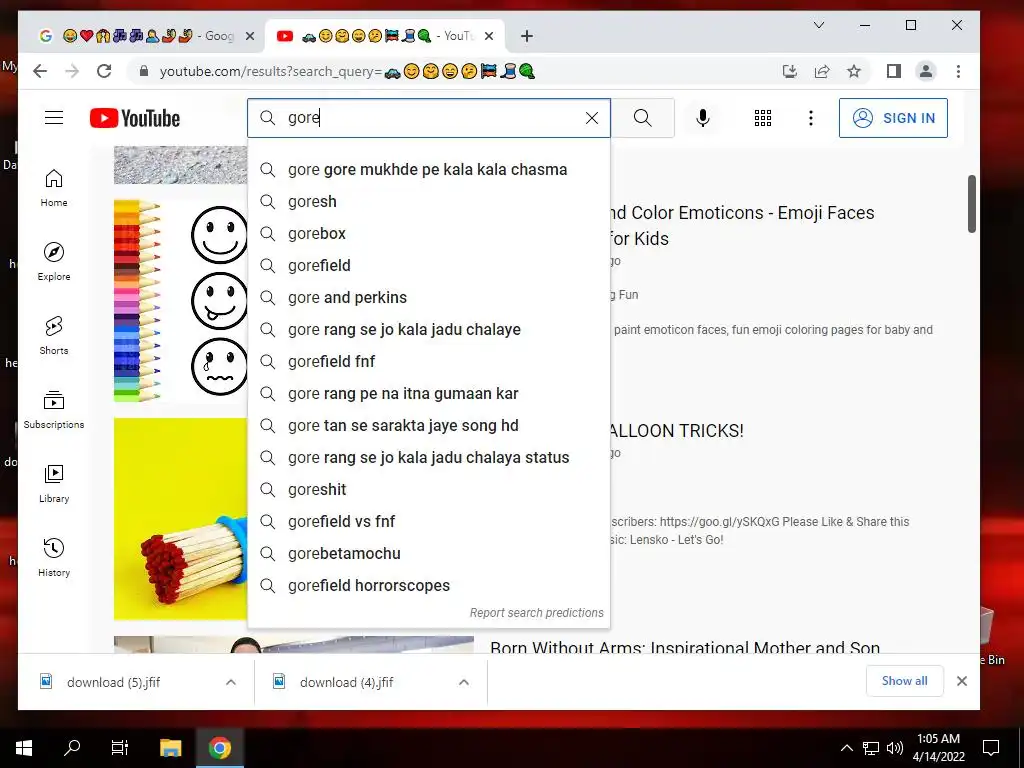Viewport: 1024px width, 768px height.
Task: Switch to the Google search tab
Action: tap(137, 36)
